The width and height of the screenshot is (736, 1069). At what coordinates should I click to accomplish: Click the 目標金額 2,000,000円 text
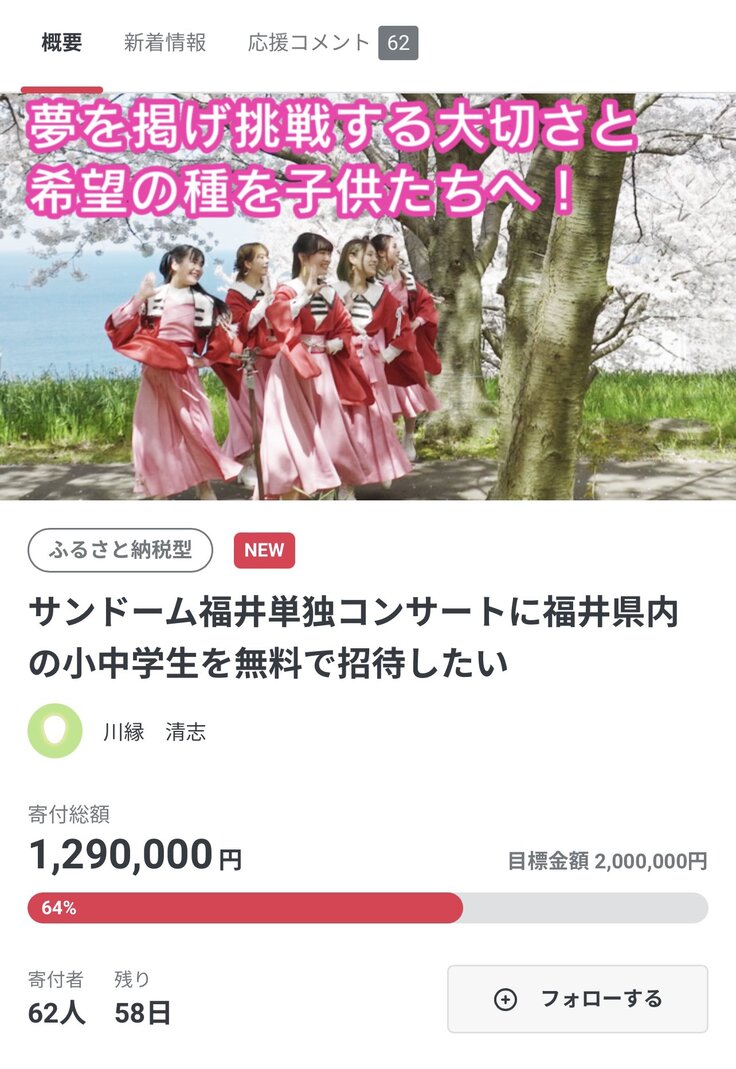coord(607,861)
